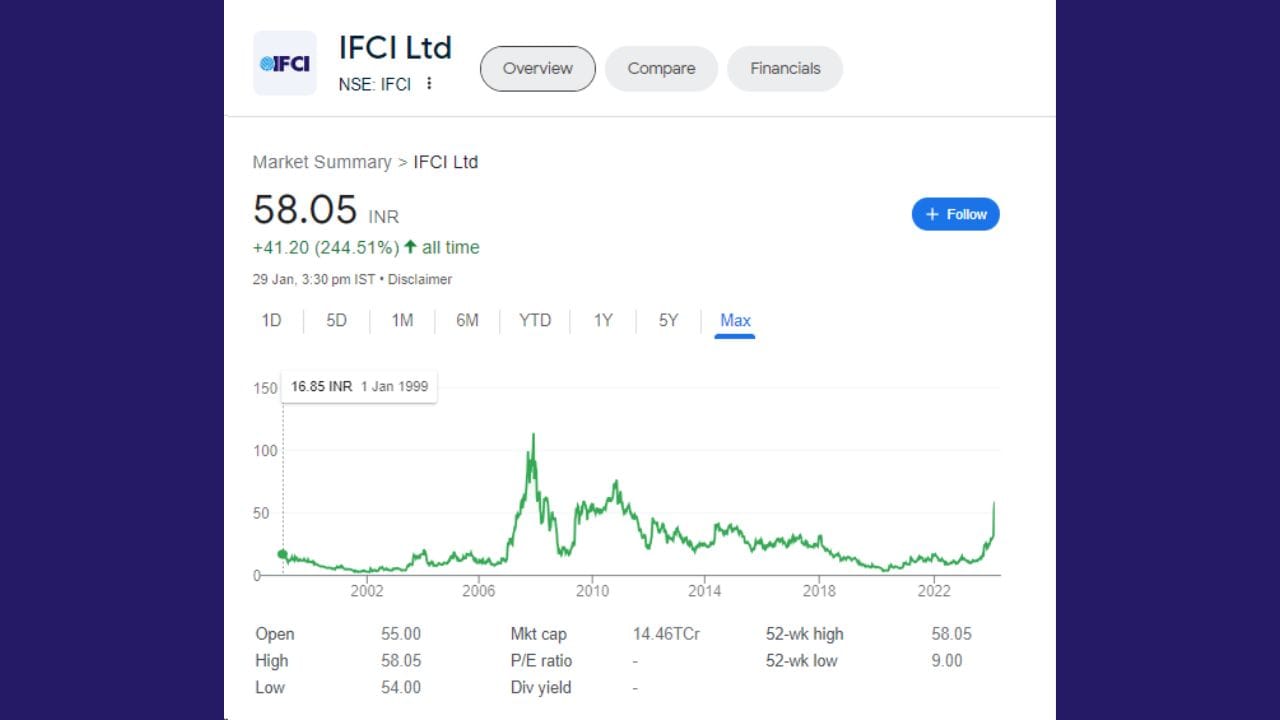Click the price tooltip showing 16.85 INR

coord(359,386)
